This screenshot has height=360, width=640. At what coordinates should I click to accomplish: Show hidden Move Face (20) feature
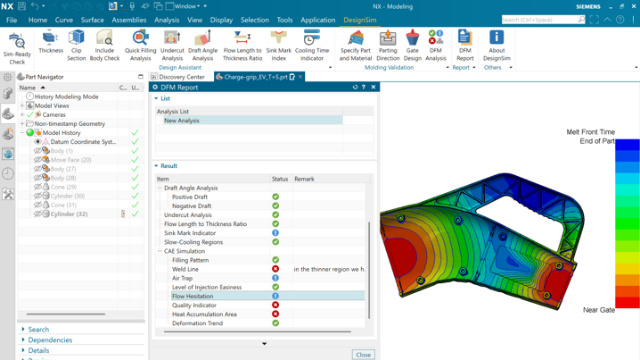(38, 160)
